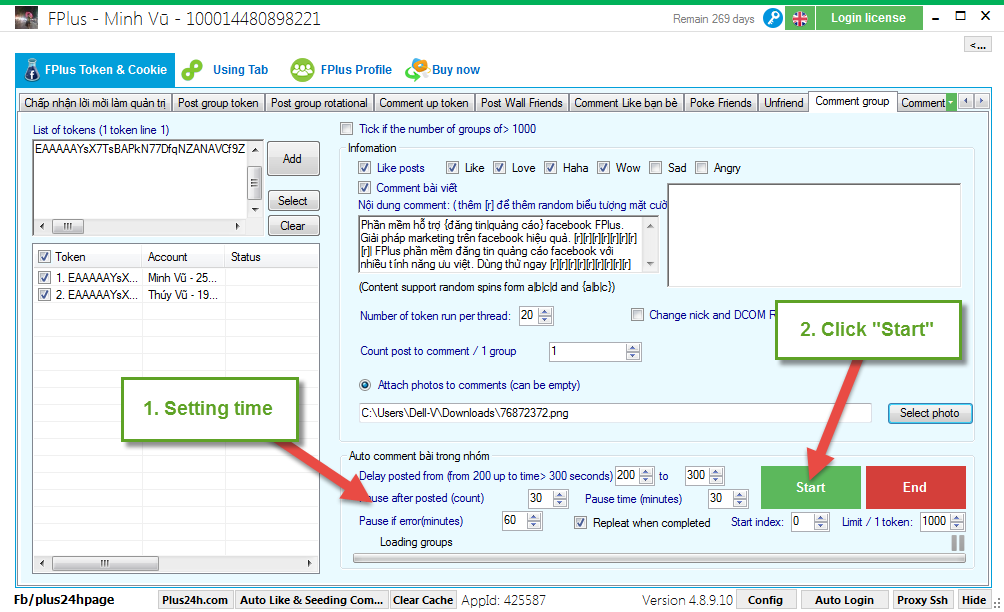Open the tab list dropdown arrow
This screenshot has width=1004, height=612.
(x=951, y=102)
